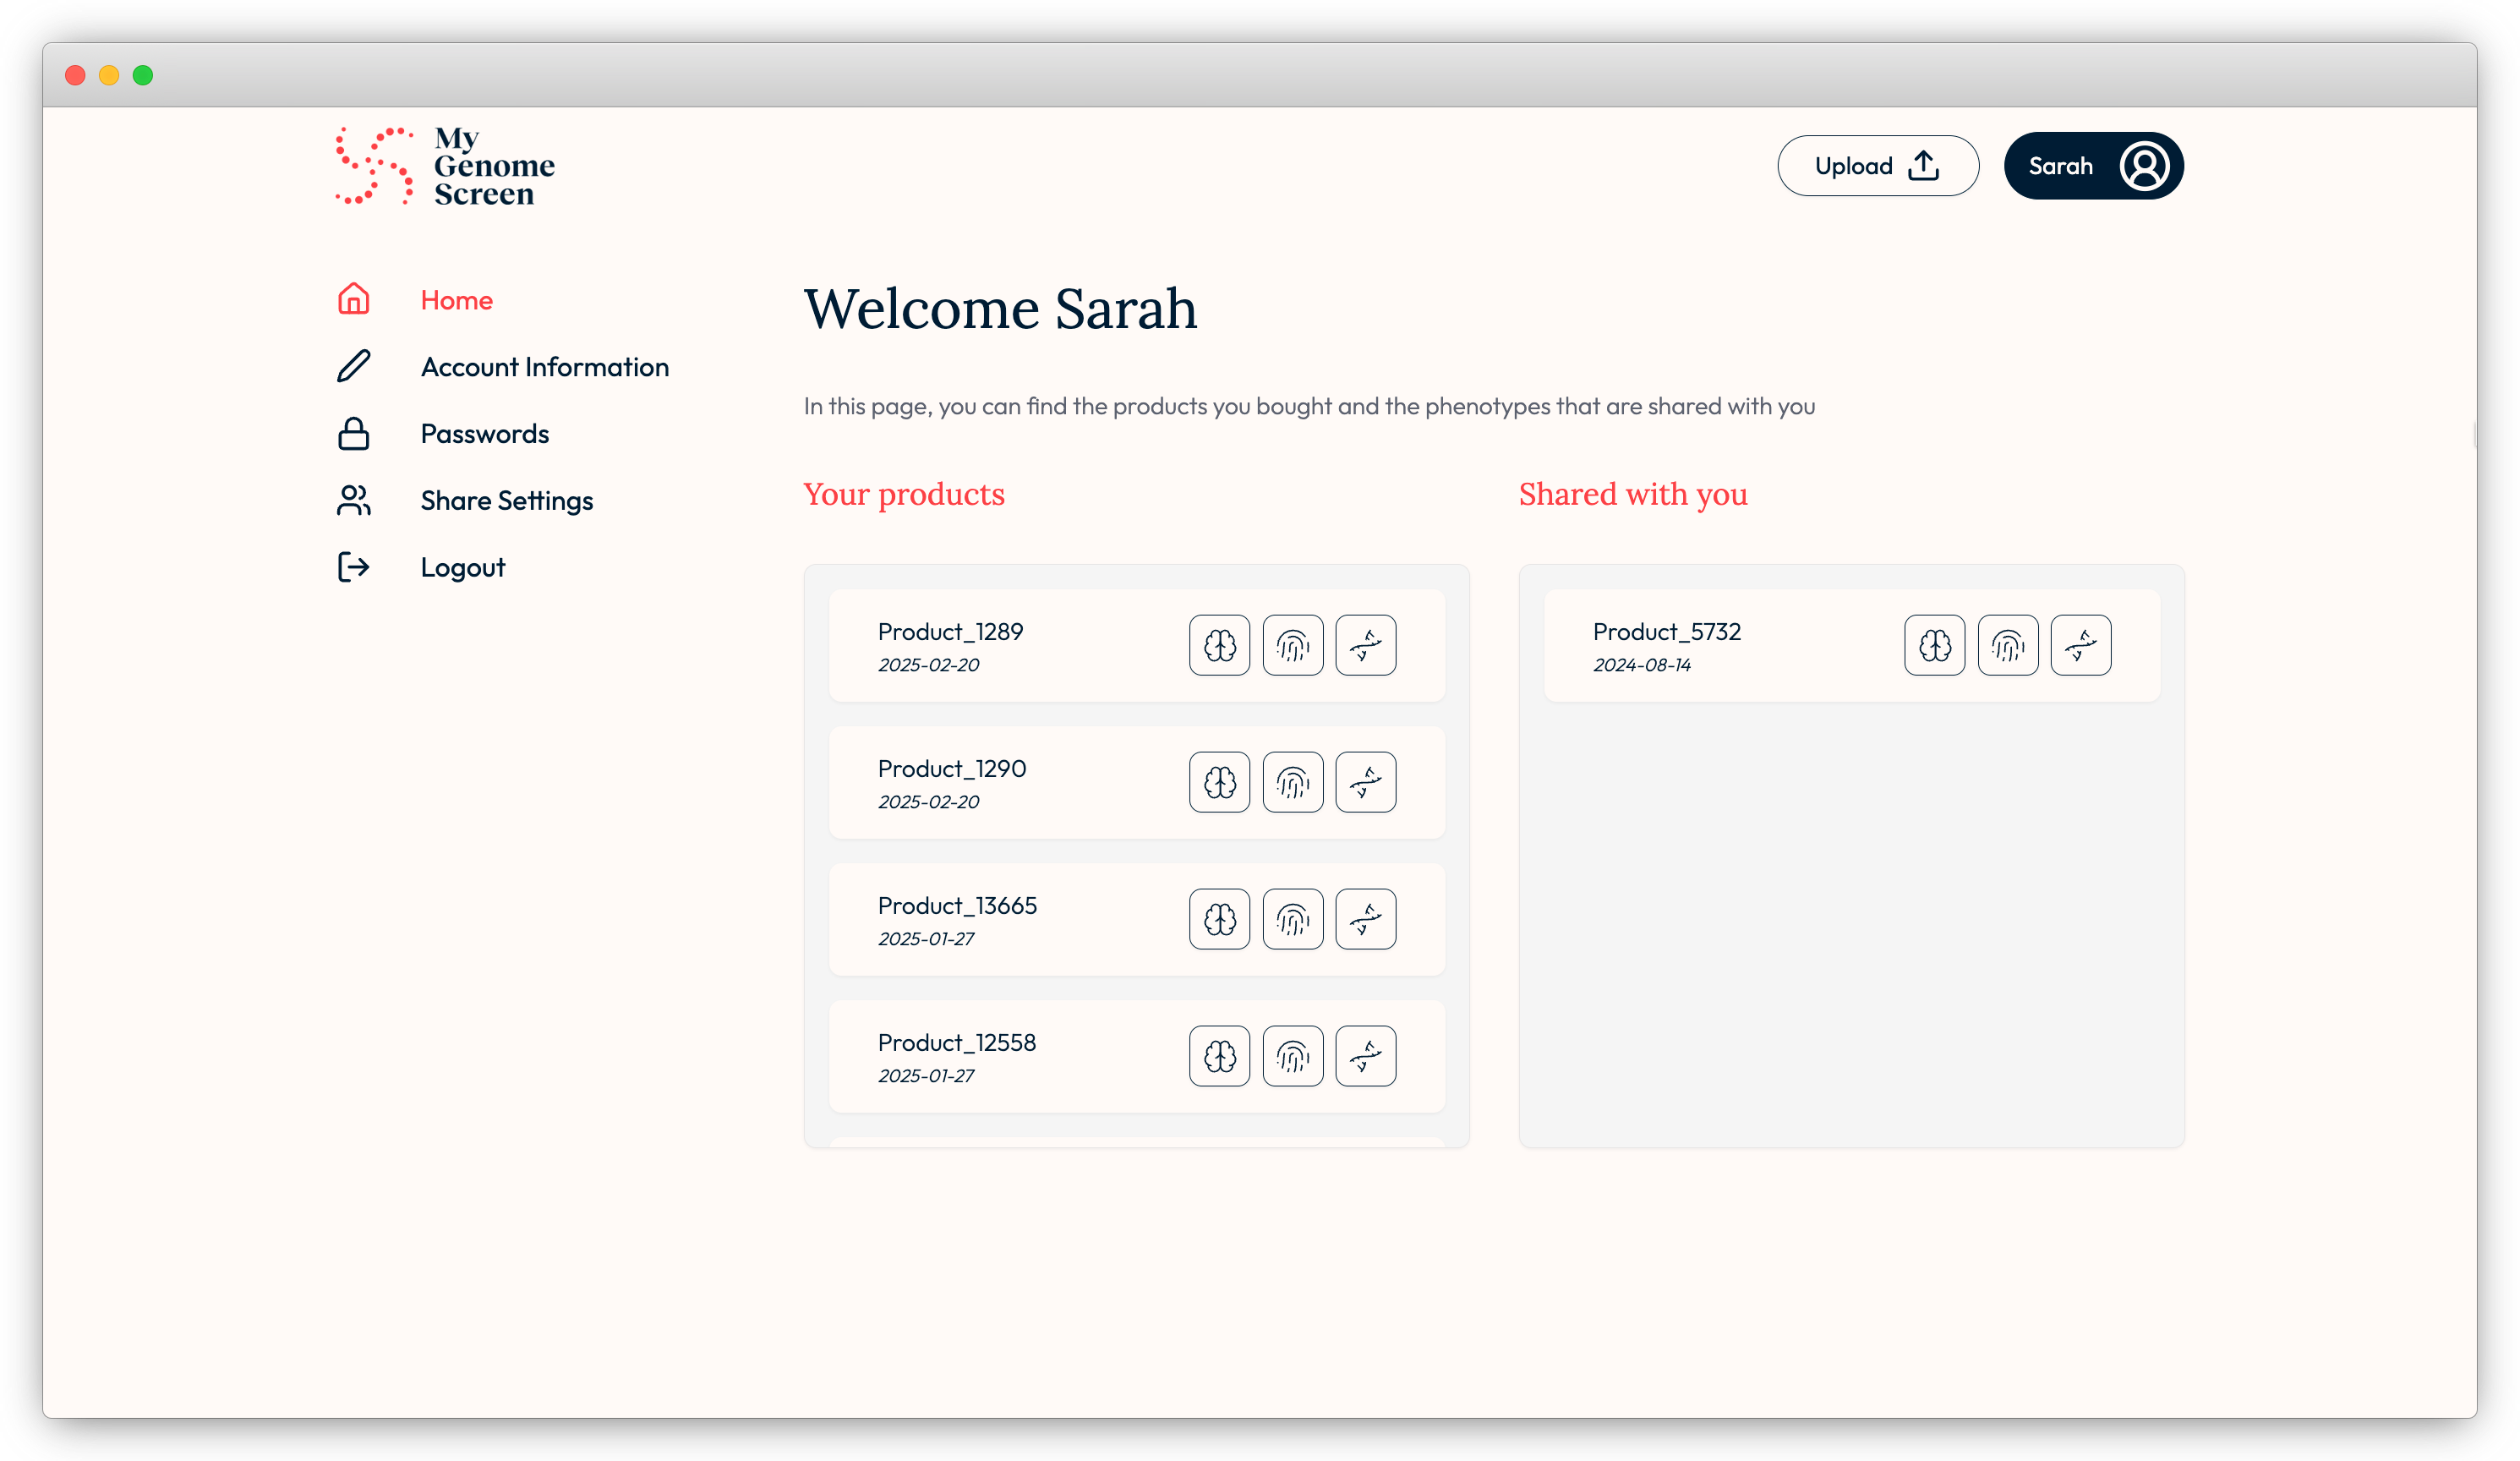Click brain icon for shared Product_5732

point(1934,645)
